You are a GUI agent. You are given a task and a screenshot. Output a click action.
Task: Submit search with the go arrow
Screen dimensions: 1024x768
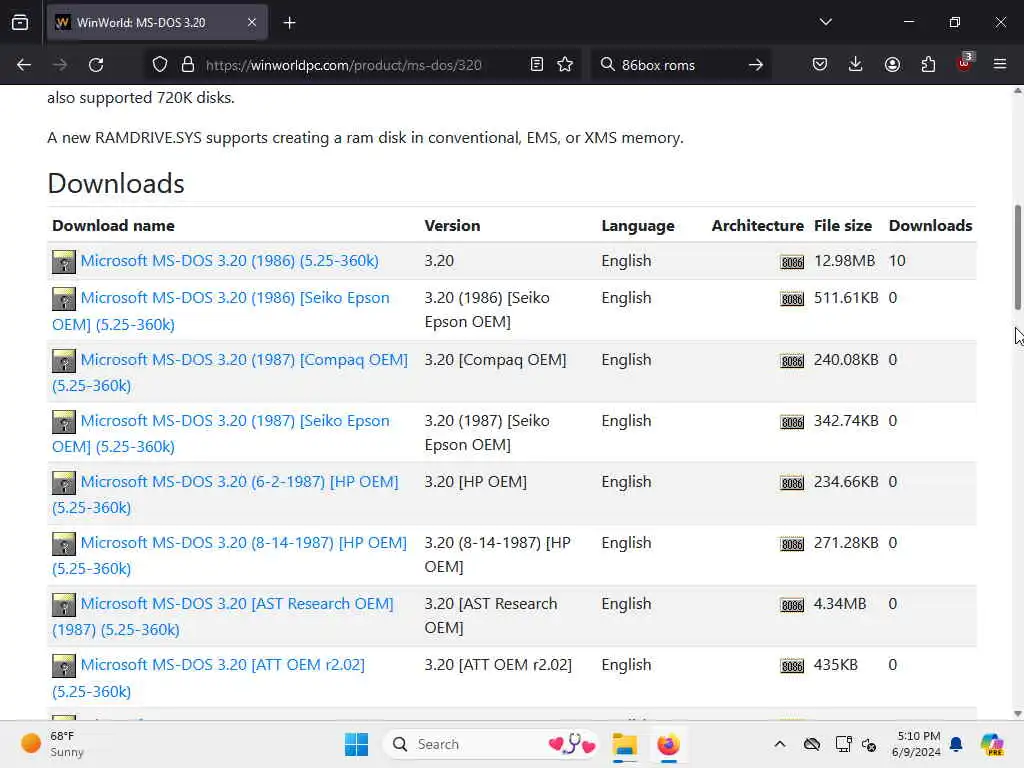click(756, 65)
